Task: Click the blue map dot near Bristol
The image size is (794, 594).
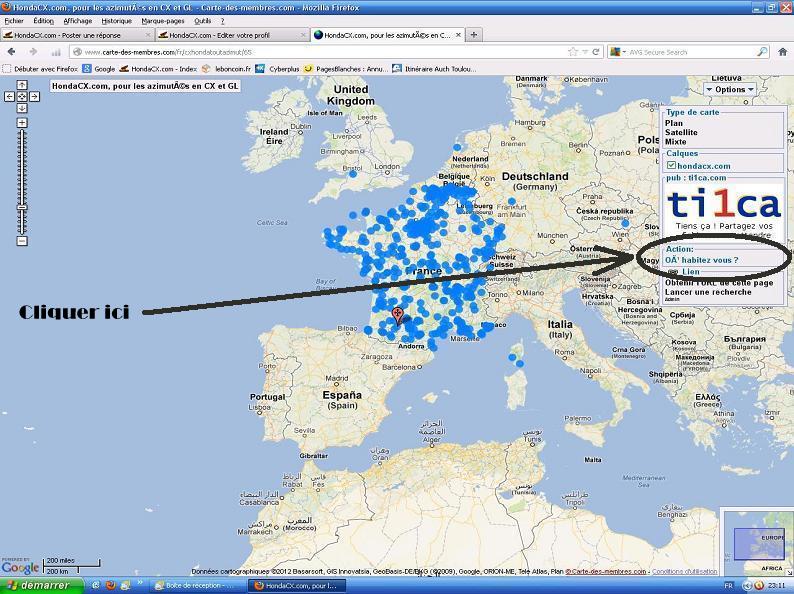Action: pos(353,174)
